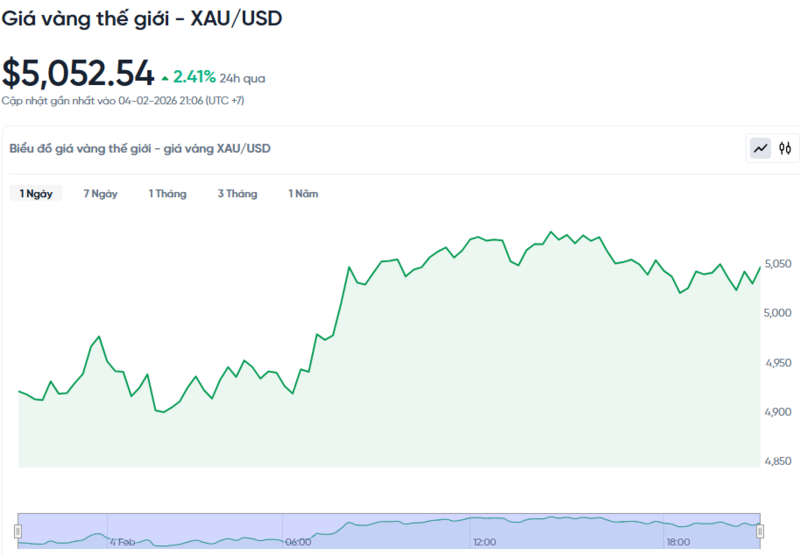Click the 5,000 label on the price axis
The width and height of the screenshot is (800, 556).
777,313
